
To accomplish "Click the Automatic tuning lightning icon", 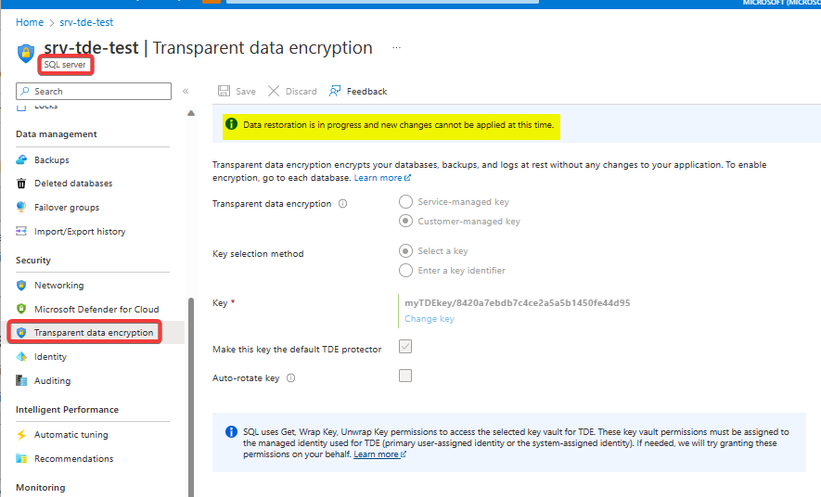I will pyautogui.click(x=22, y=435).
